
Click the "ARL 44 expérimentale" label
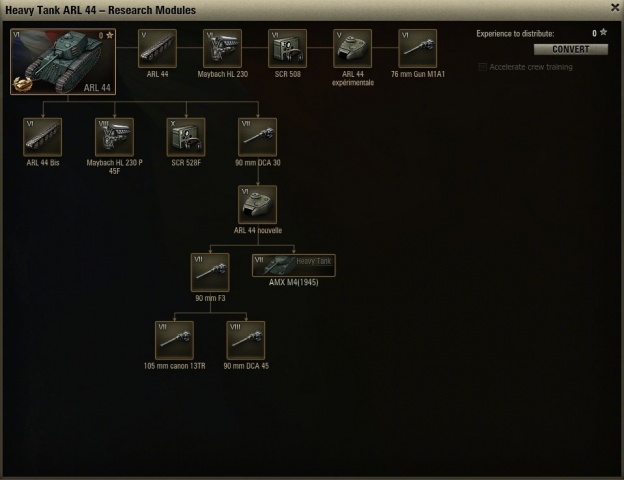(x=353, y=78)
